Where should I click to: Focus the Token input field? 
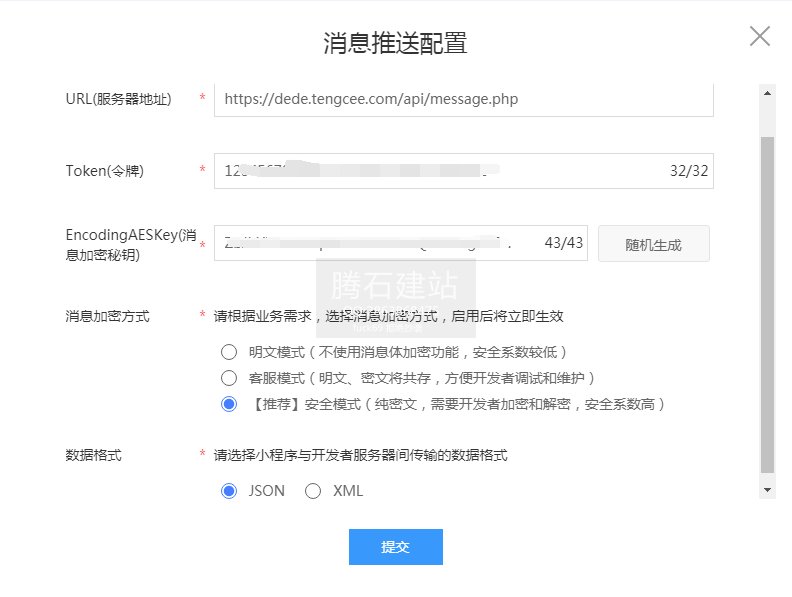point(440,171)
